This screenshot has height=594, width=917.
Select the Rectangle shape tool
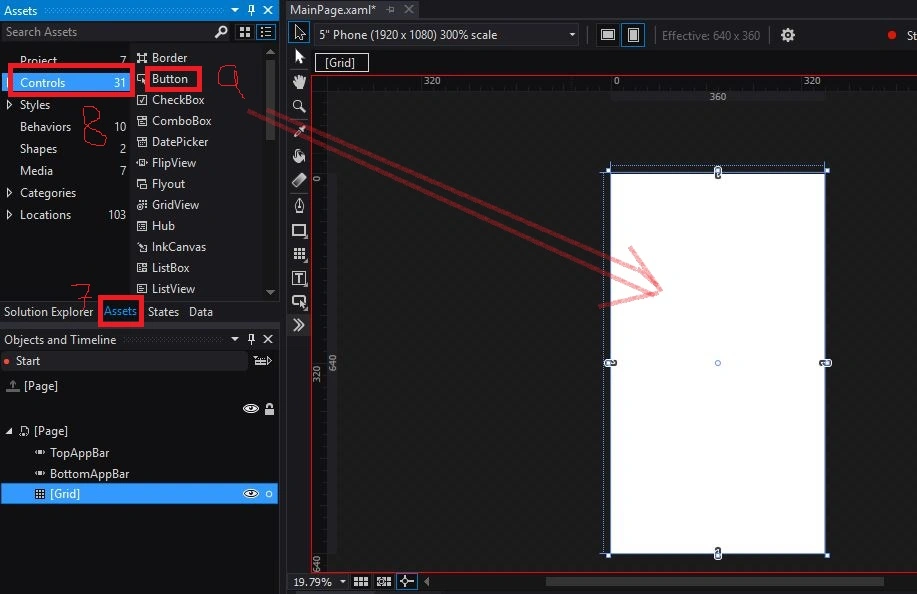click(299, 230)
